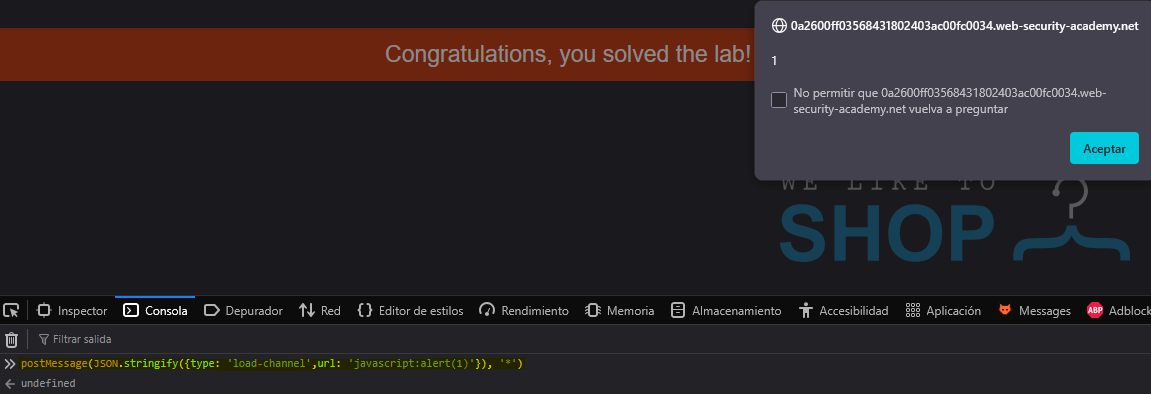The height and width of the screenshot is (394, 1151).
Task: Clear console output with trash icon
Action: [x=12, y=339]
